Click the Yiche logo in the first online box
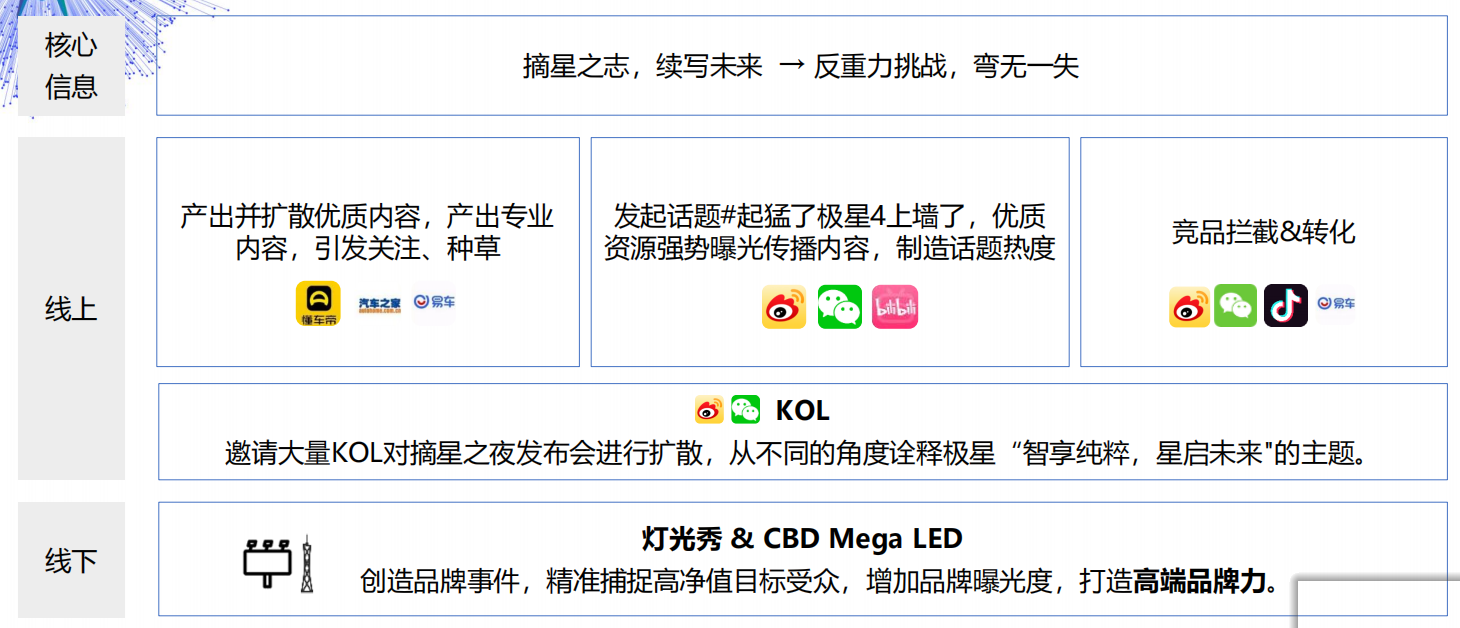The width and height of the screenshot is (1460, 628). [435, 302]
